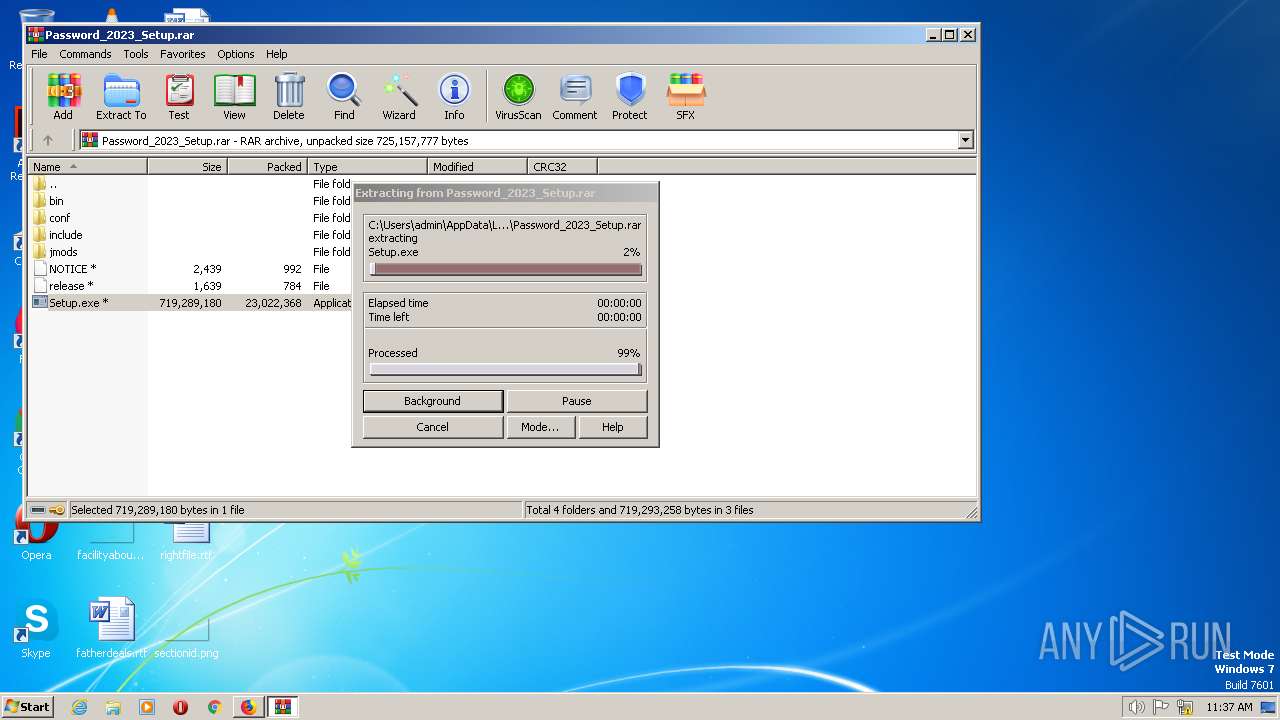Cancel the extraction

tap(433, 427)
